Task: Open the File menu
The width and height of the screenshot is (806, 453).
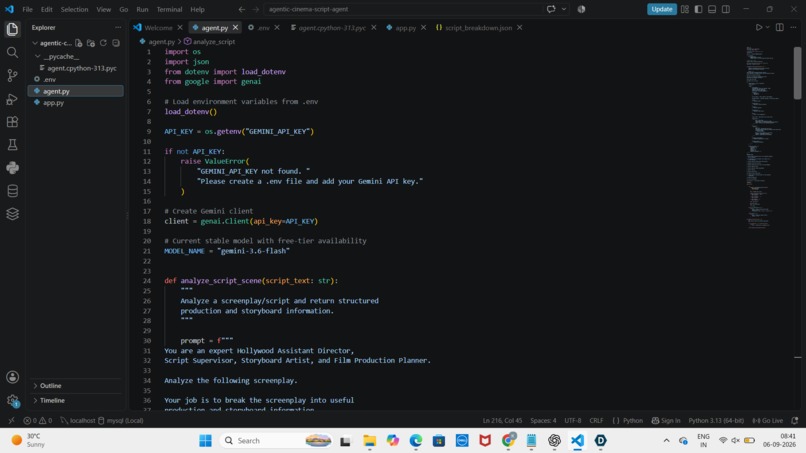Action: click(27, 9)
